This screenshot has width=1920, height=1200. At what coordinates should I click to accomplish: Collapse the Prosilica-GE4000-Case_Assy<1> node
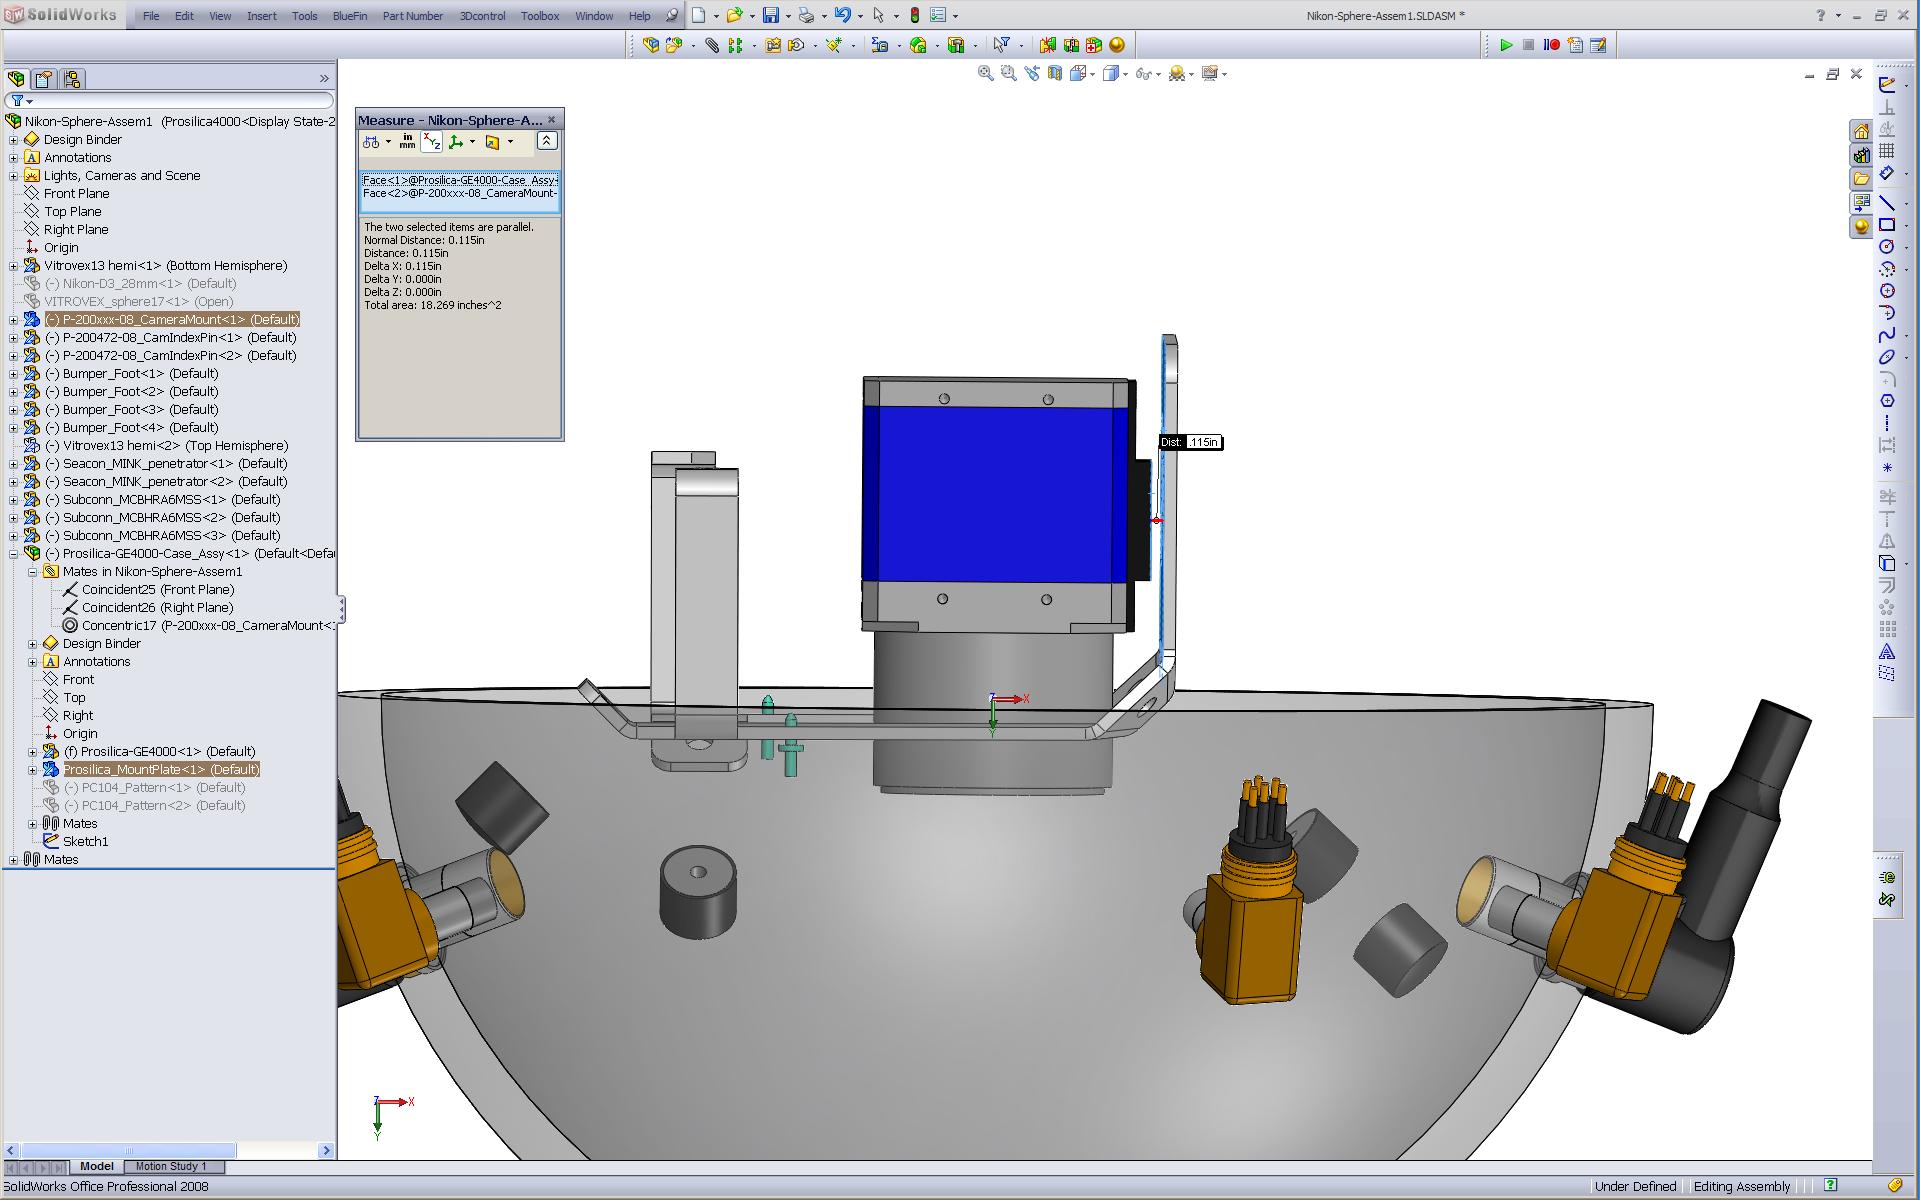point(14,554)
